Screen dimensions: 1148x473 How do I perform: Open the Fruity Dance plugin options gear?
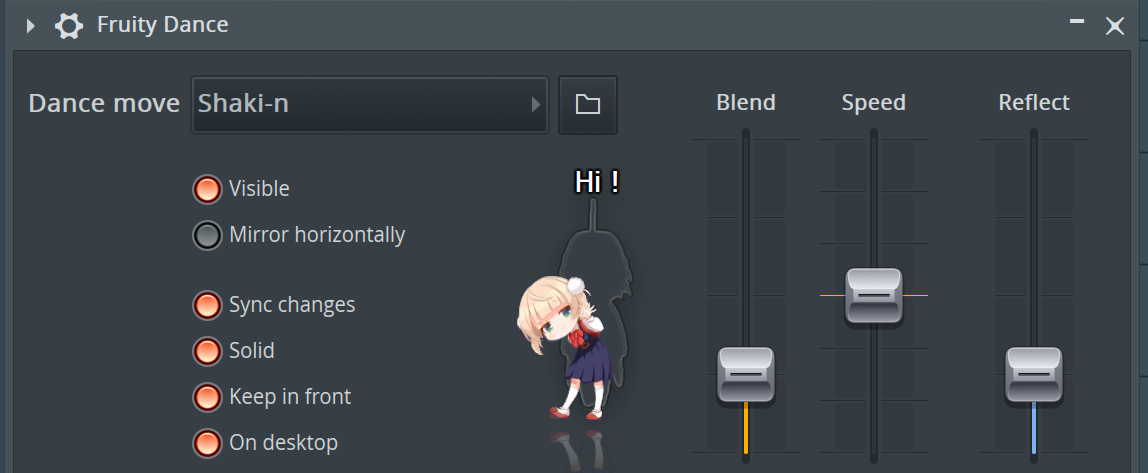pyautogui.click(x=69, y=26)
